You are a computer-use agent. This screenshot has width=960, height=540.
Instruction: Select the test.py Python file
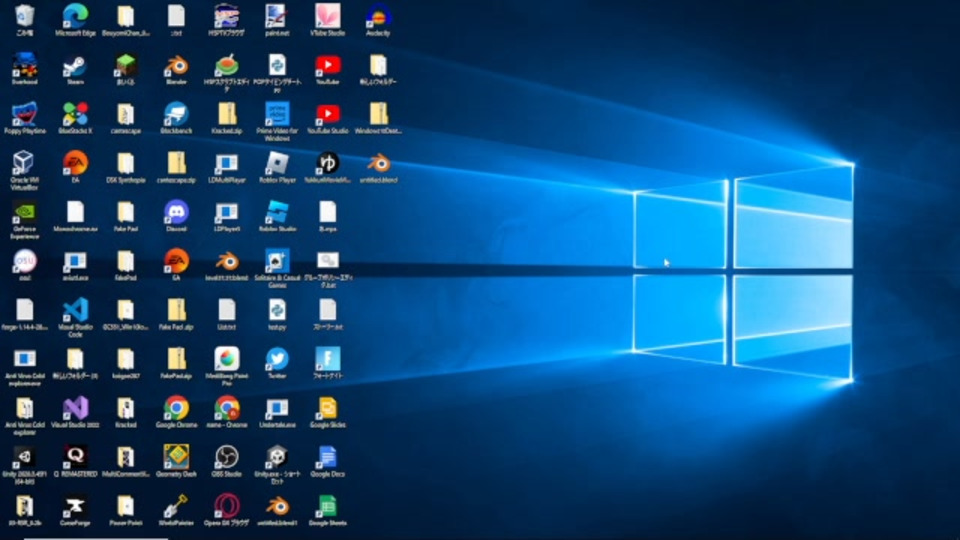point(277,310)
